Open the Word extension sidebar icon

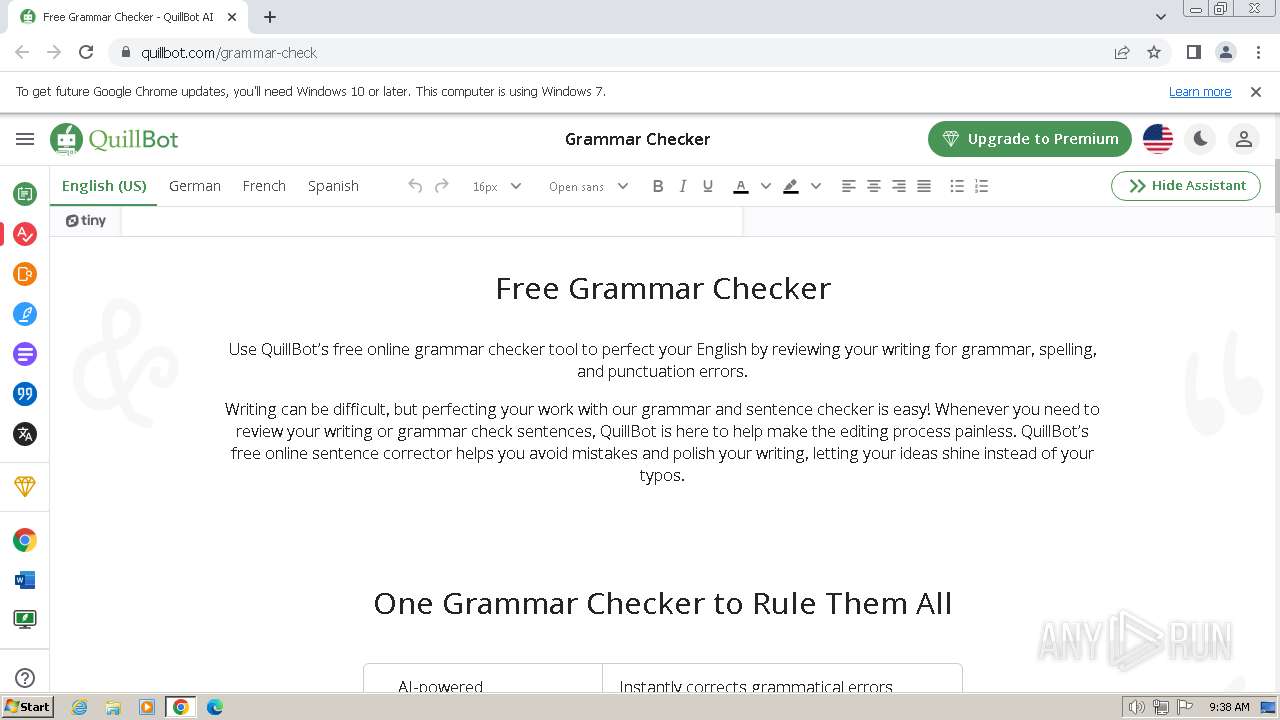25,580
